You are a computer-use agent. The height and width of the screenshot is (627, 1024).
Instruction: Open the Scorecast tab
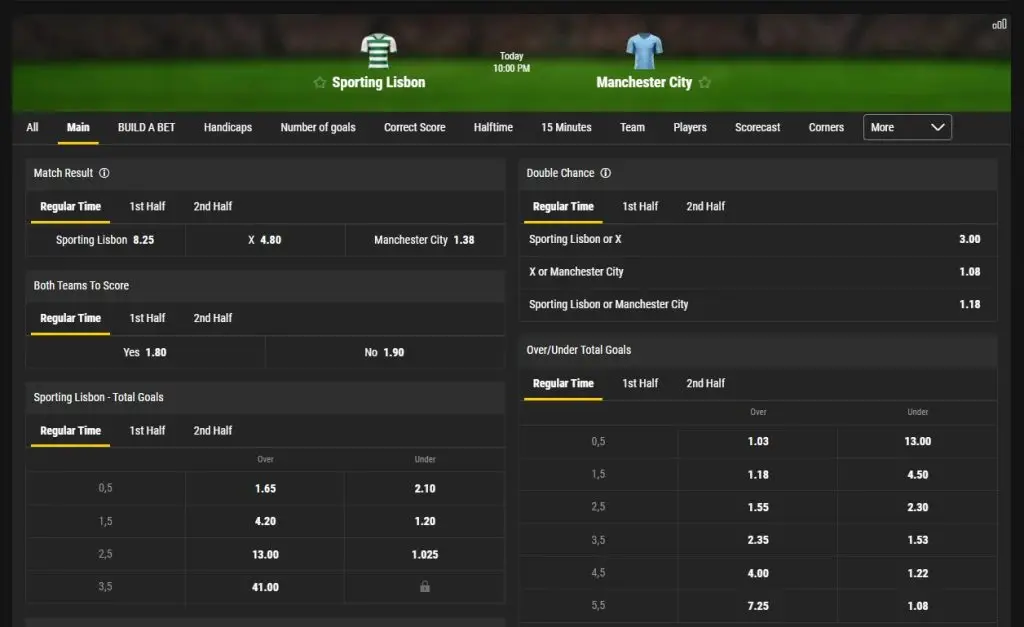click(758, 127)
